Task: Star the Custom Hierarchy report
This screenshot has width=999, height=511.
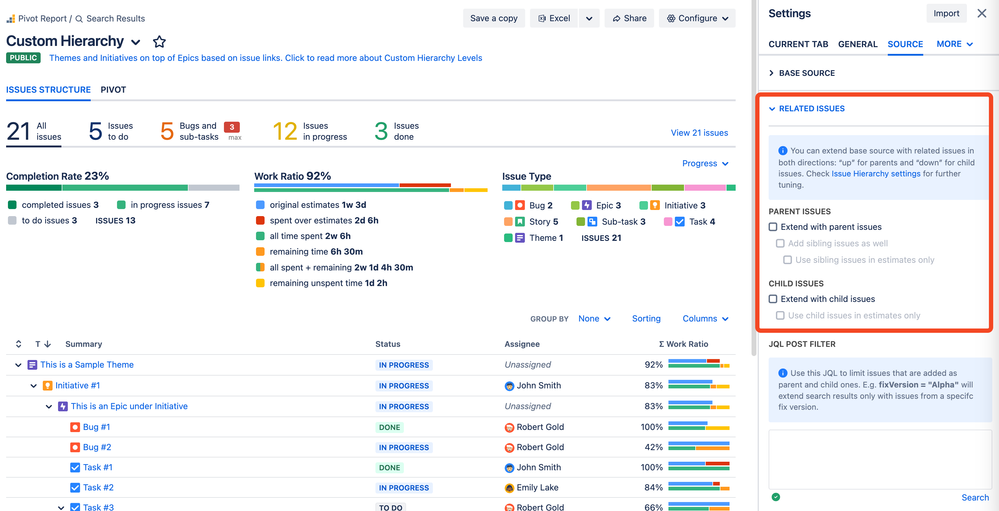Action: click(x=159, y=42)
